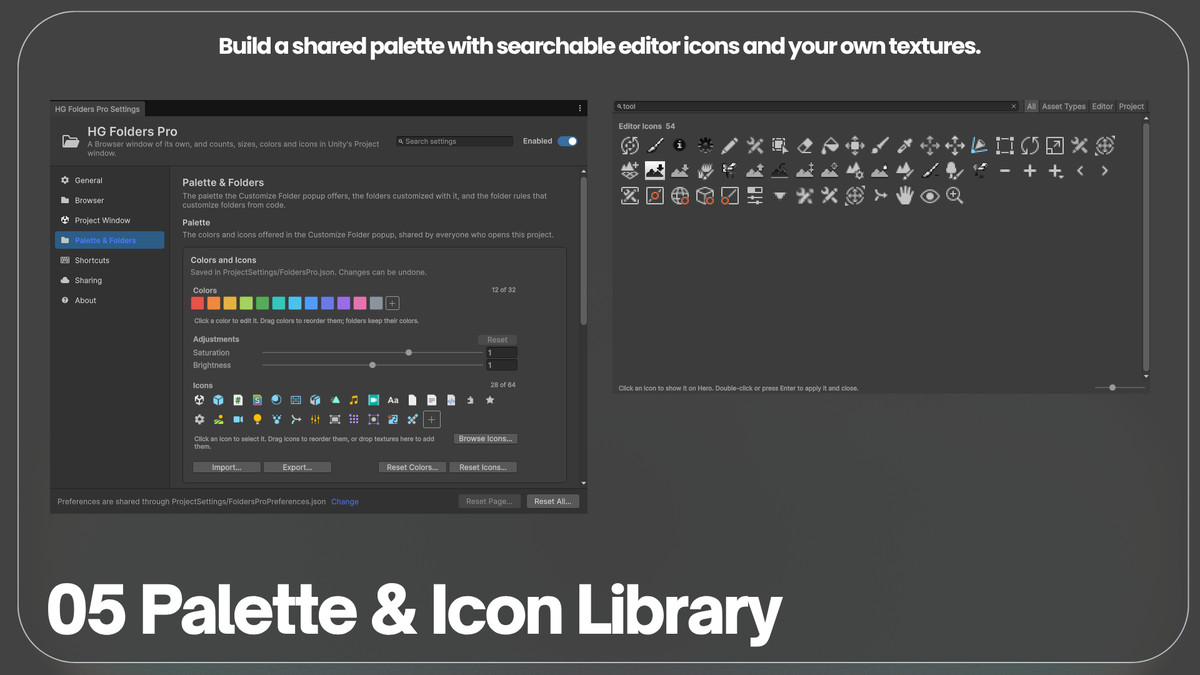The image size is (1200, 675).
Task: Pick the pink color swatch
Action: pos(359,303)
